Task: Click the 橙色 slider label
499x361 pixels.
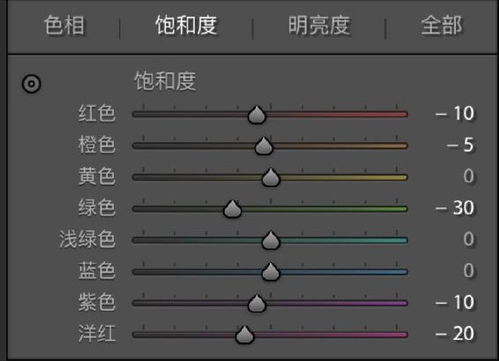Action: [97, 145]
